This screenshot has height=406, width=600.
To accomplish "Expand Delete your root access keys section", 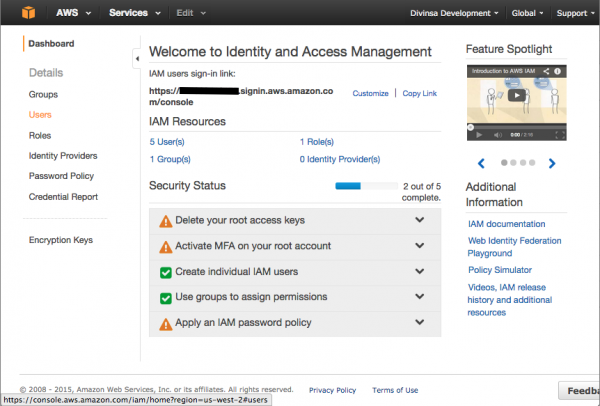I will click(x=420, y=220).
